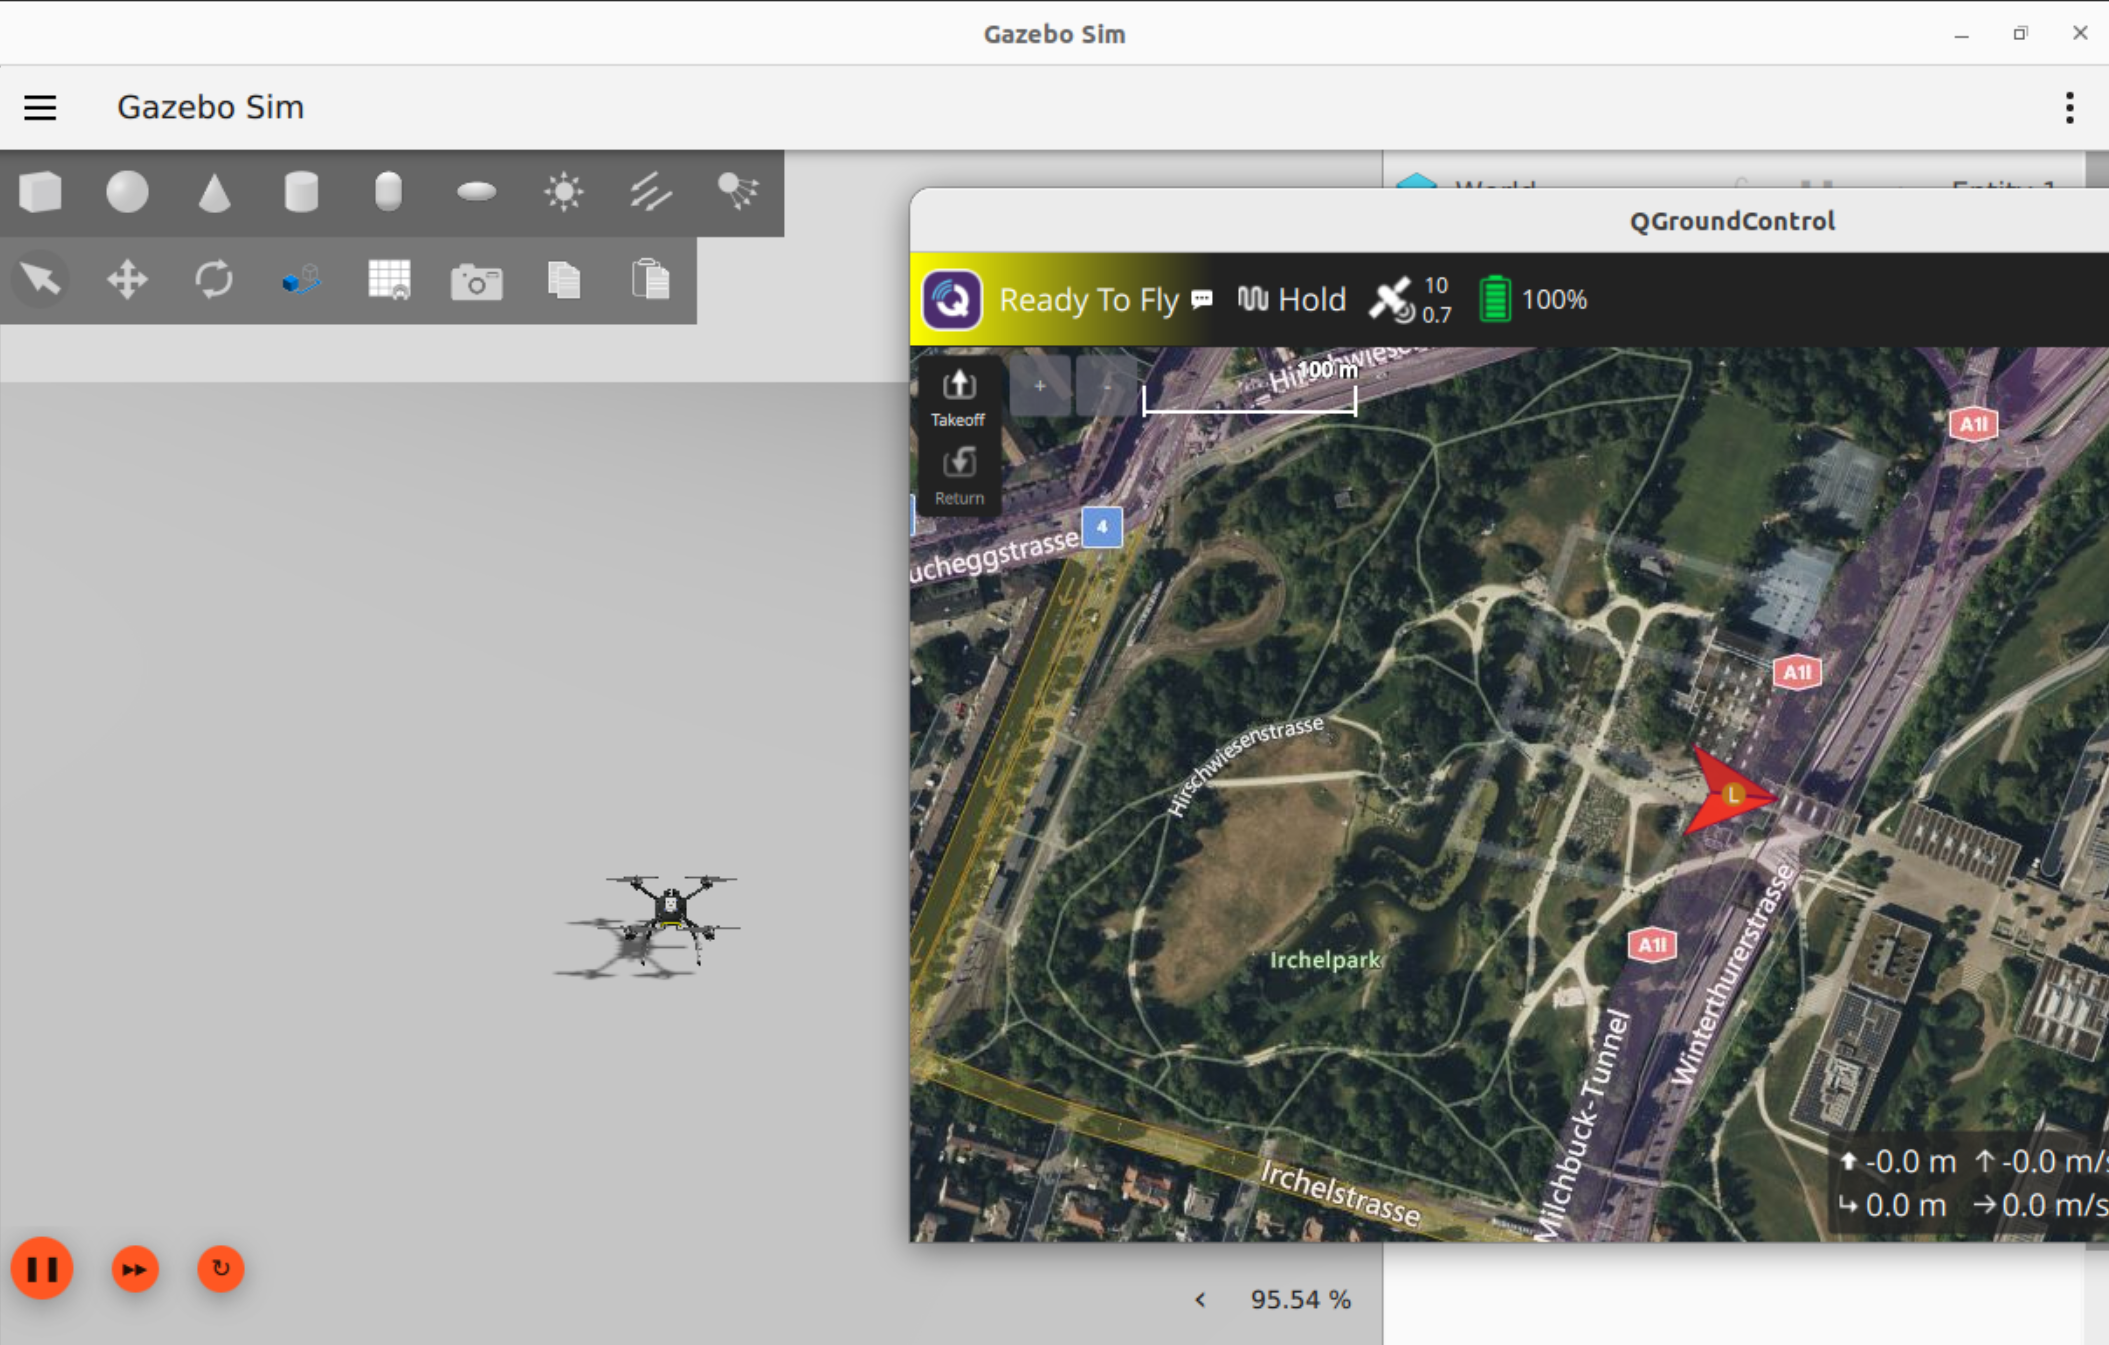Take a scene screenshot with camera icon

[x=476, y=282]
